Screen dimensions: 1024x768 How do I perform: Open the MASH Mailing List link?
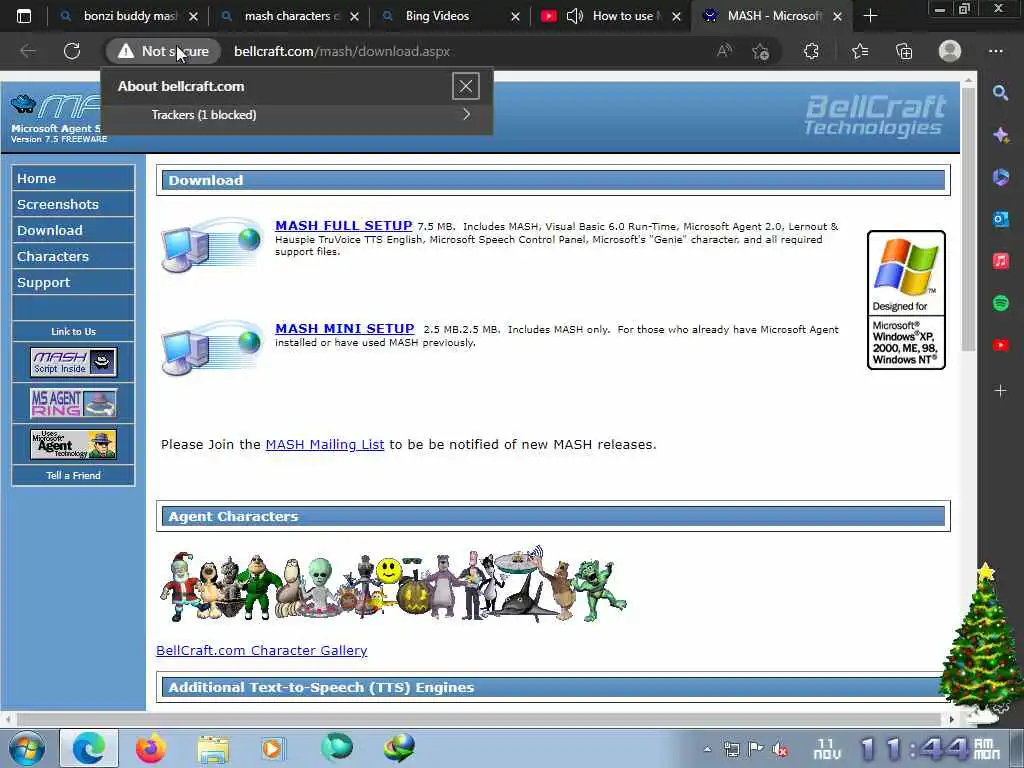point(325,445)
